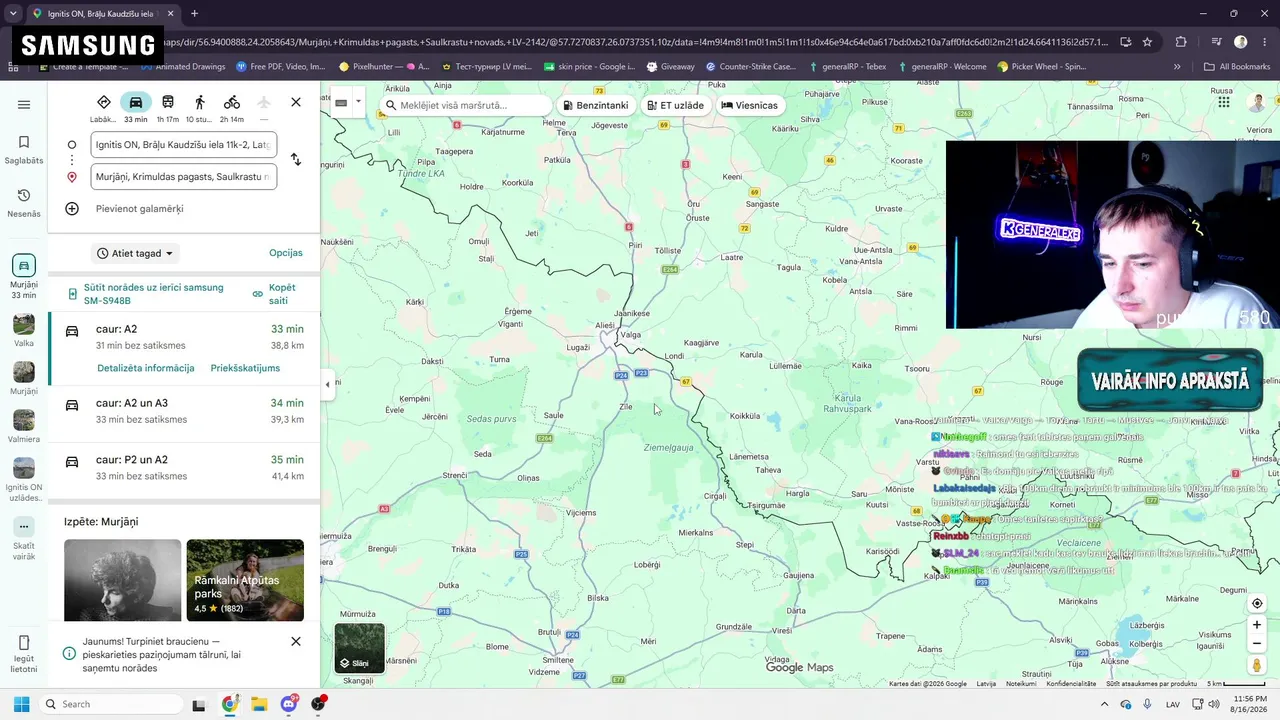1280x720 pixels.
Task: Edit the Ignitis ON starting point field
Action: 184,145
